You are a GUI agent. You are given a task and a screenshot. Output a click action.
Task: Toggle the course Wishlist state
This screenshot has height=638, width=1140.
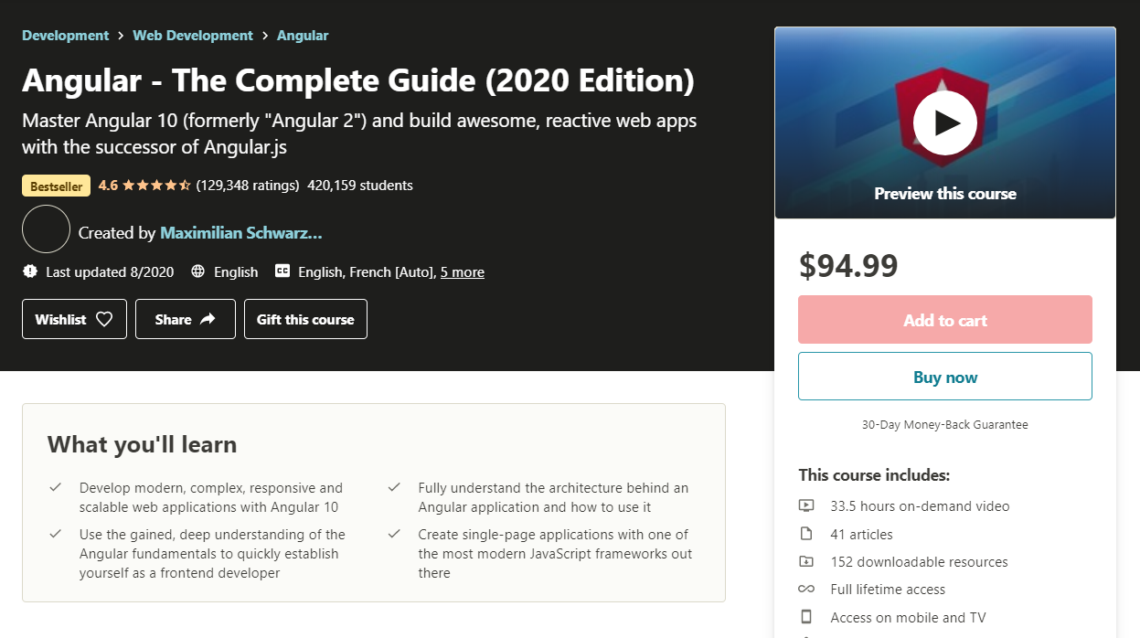coord(74,318)
